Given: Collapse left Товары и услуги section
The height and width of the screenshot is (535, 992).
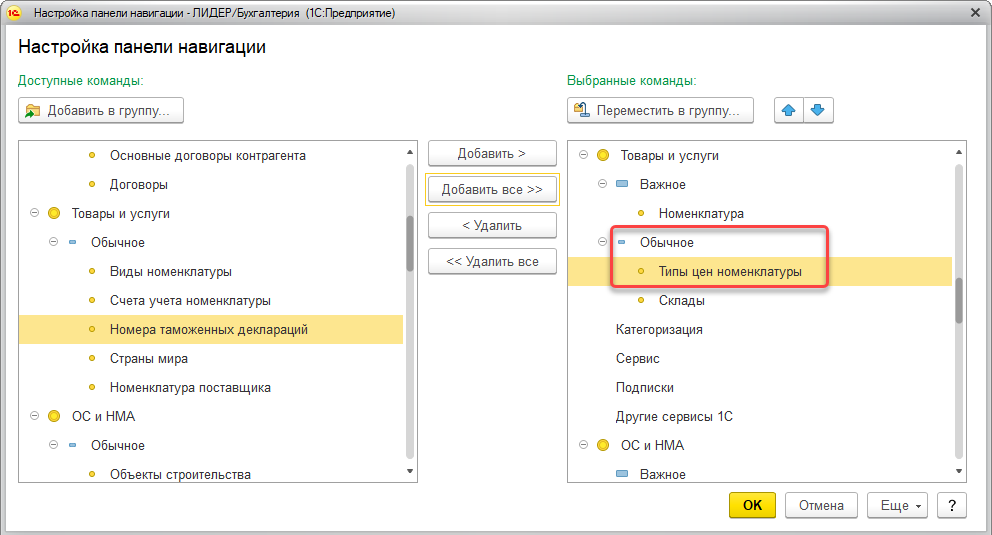Looking at the screenshot, I should coord(35,213).
